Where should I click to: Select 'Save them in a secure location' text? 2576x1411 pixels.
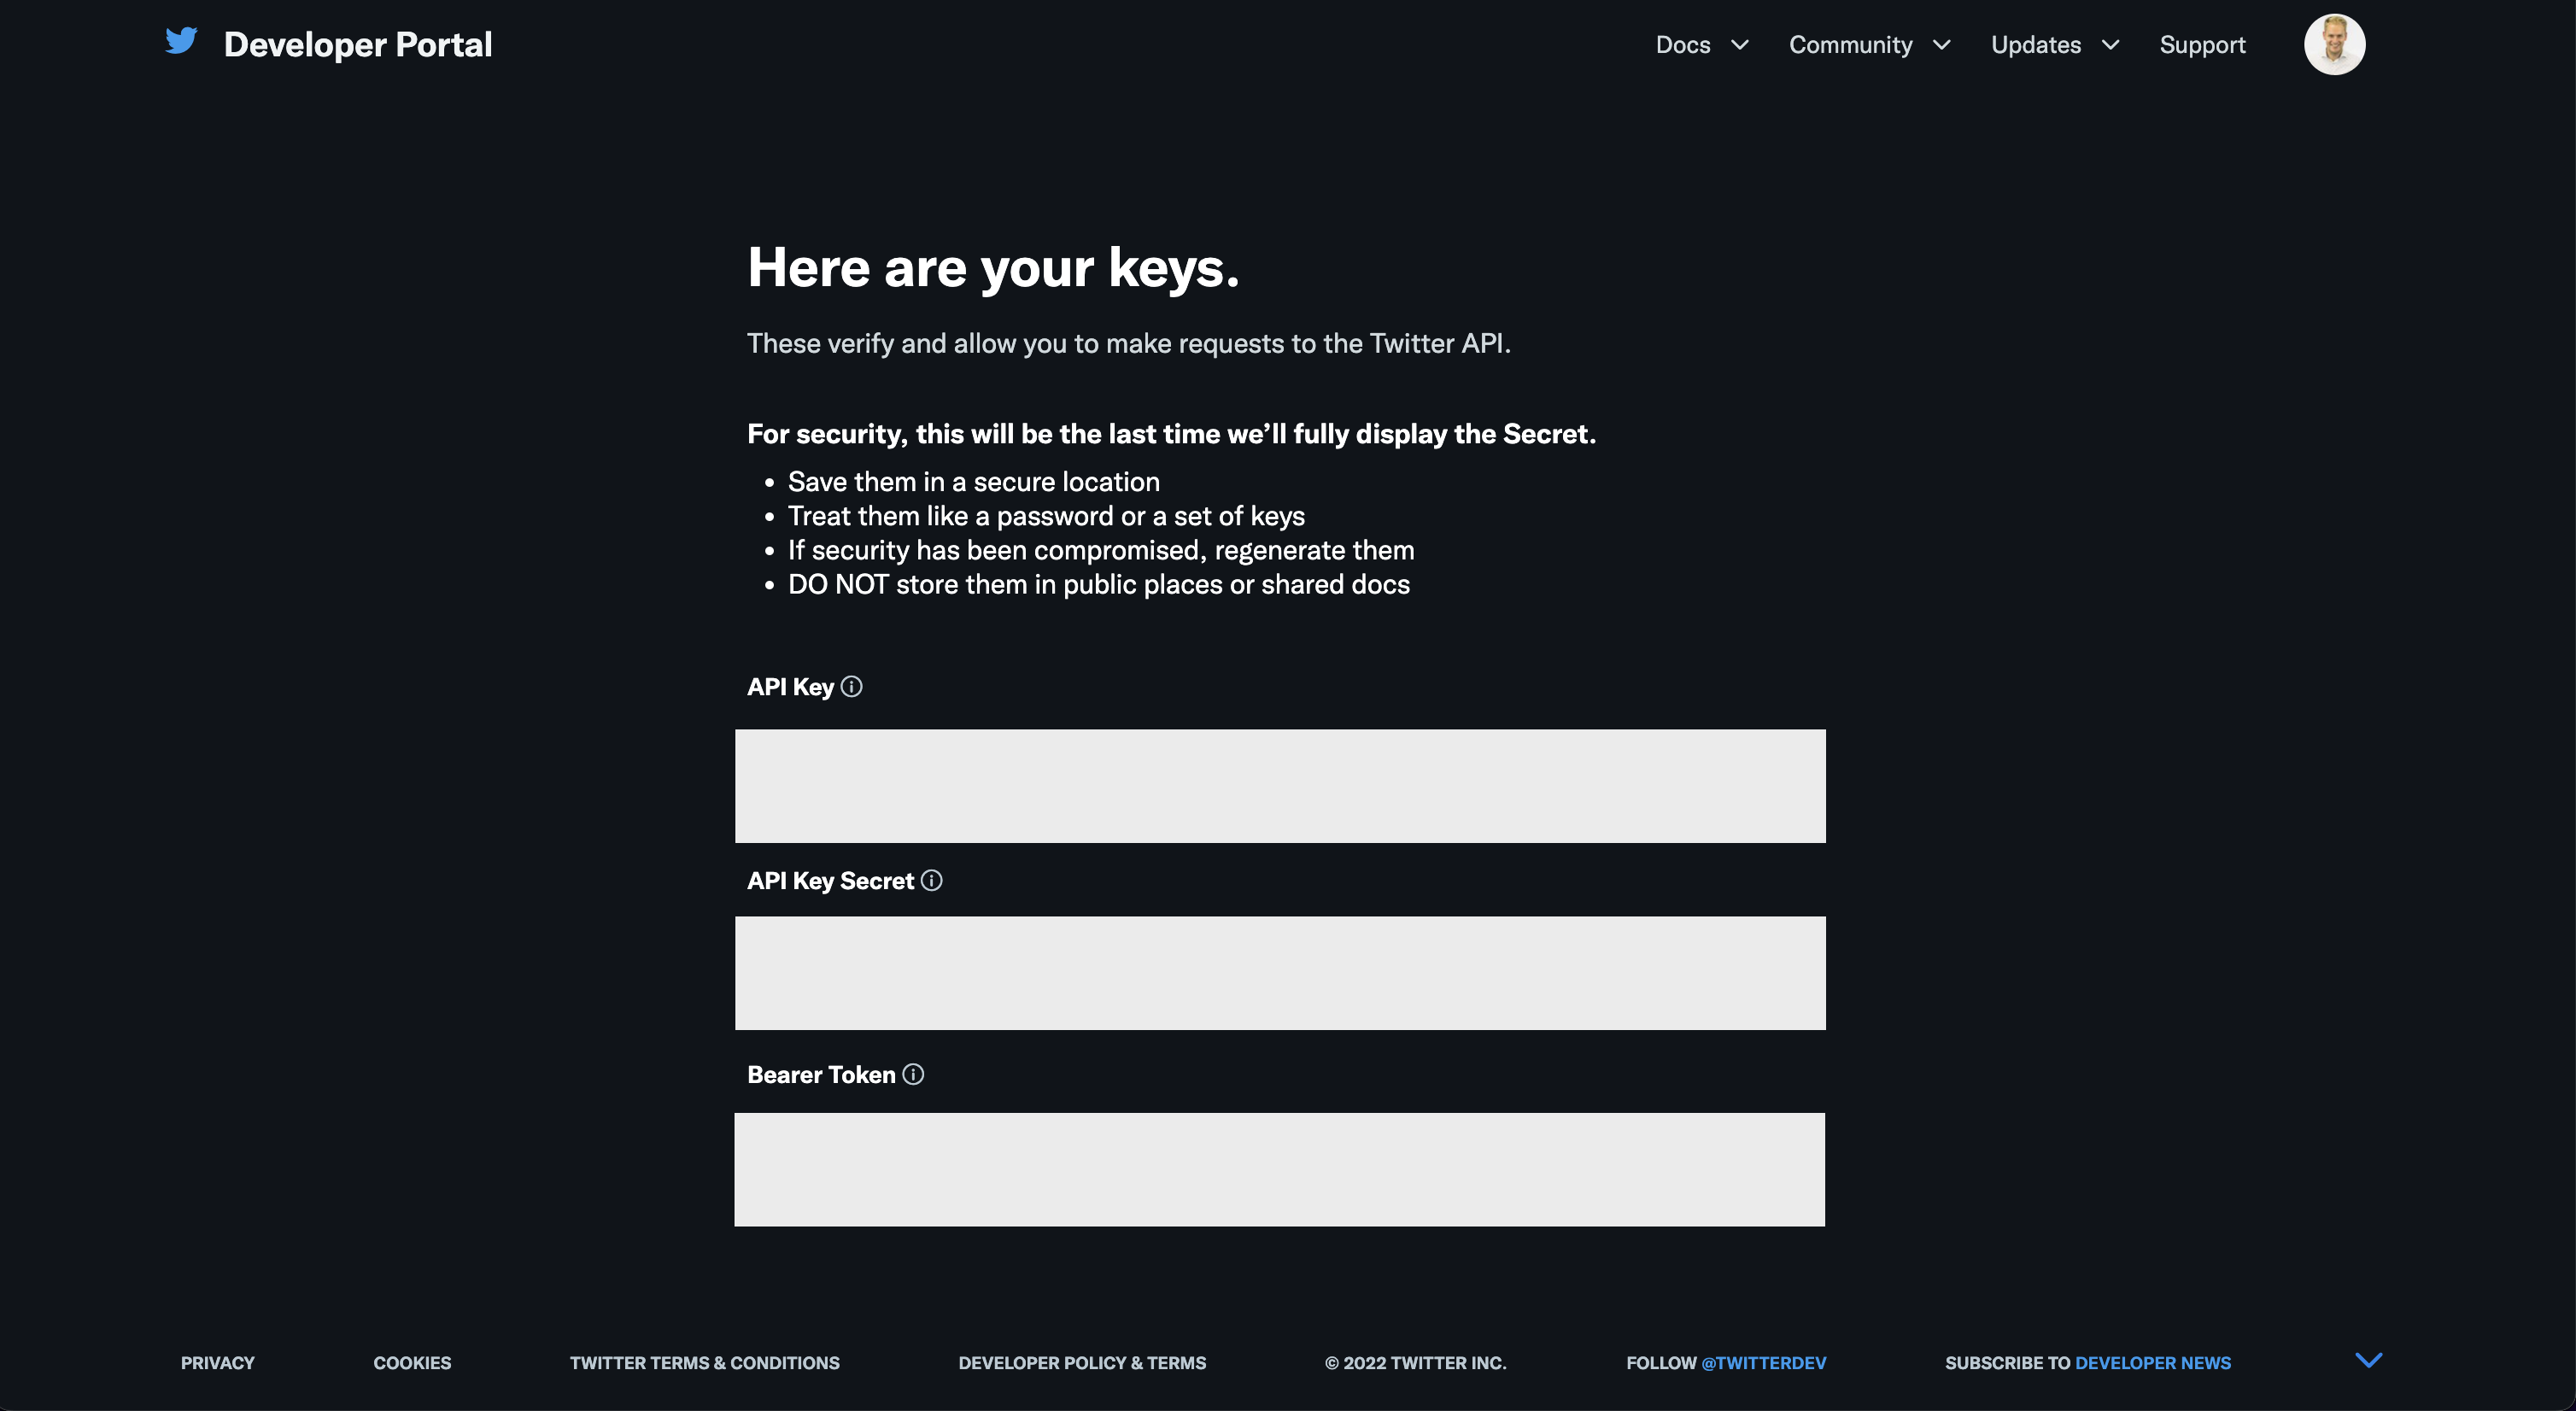(x=974, y=482)
